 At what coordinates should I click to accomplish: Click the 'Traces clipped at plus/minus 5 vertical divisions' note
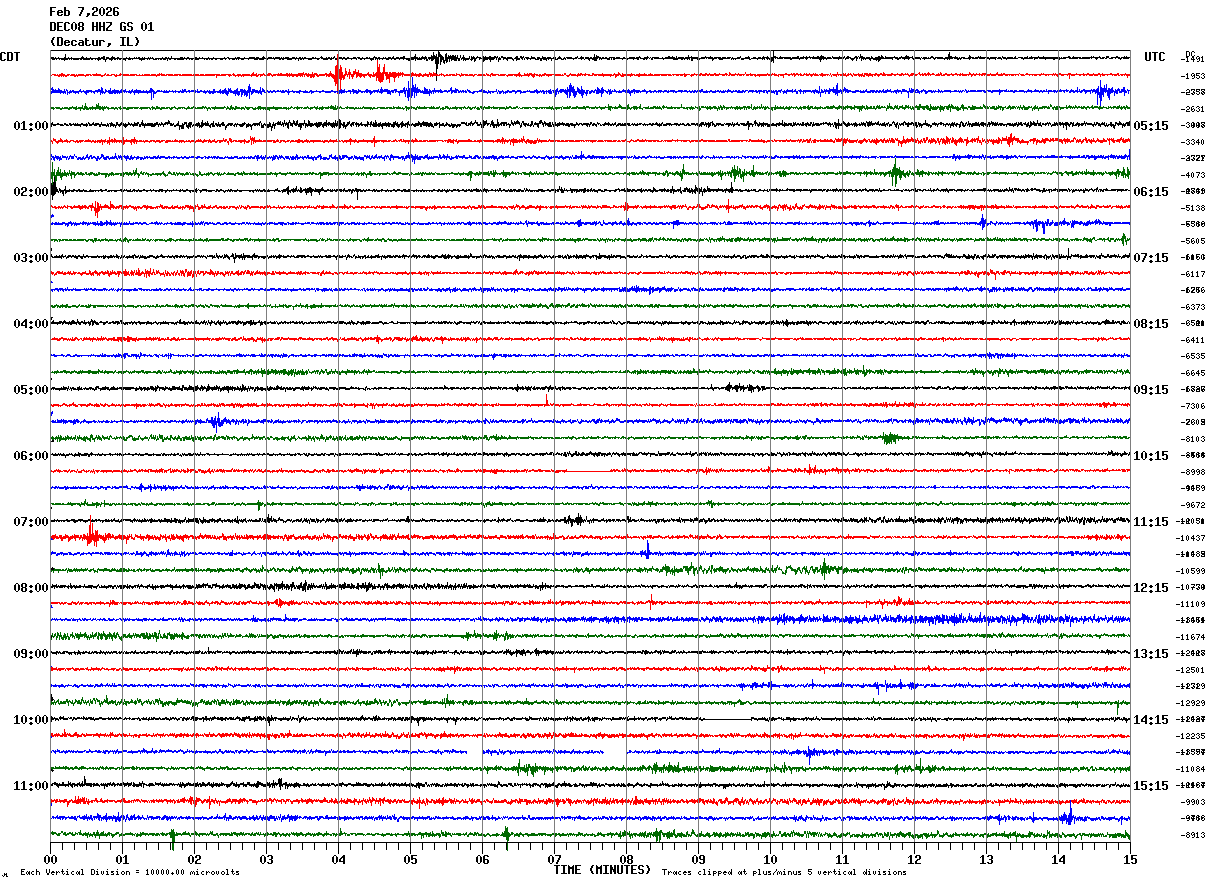click(x=784, y=872)
